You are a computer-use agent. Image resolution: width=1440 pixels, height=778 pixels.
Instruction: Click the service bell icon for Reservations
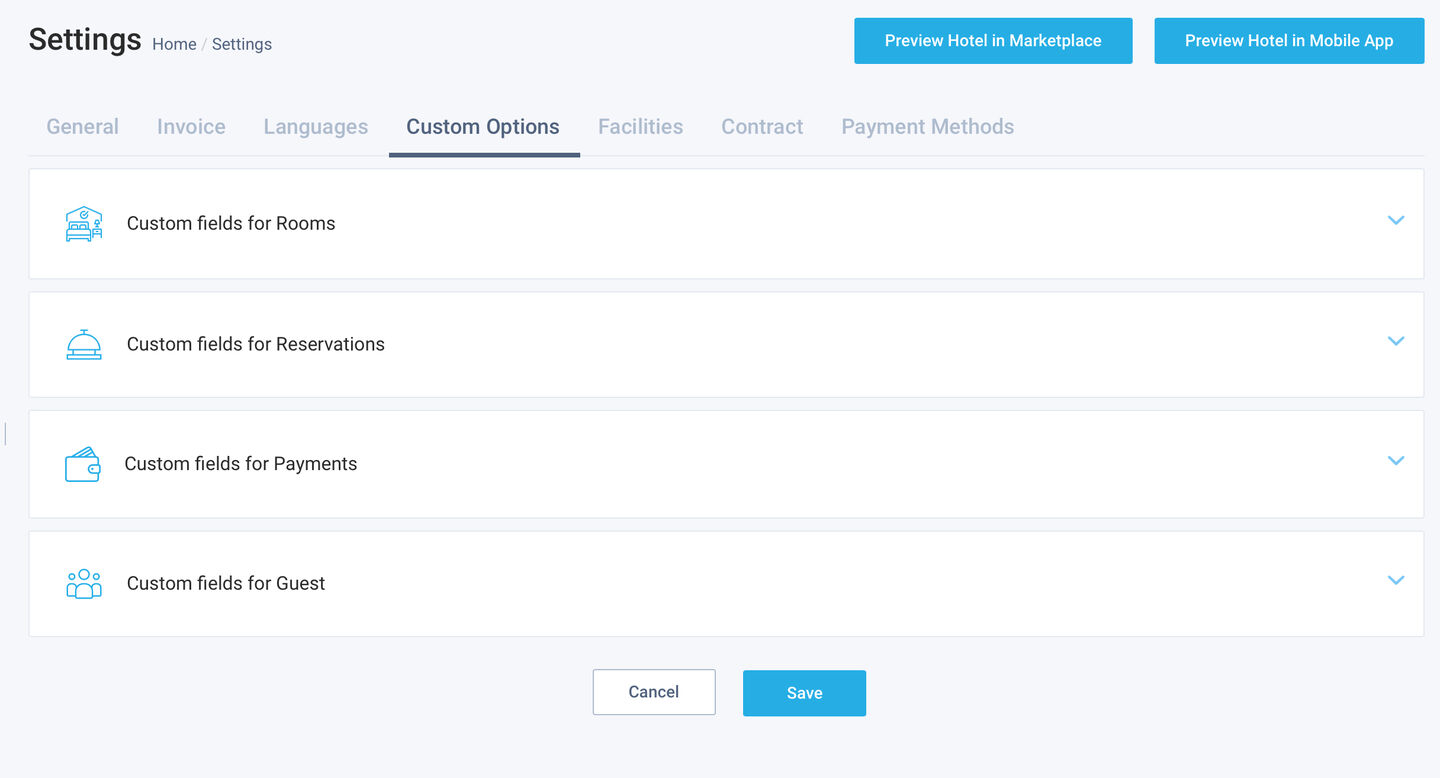coord(84,344)
